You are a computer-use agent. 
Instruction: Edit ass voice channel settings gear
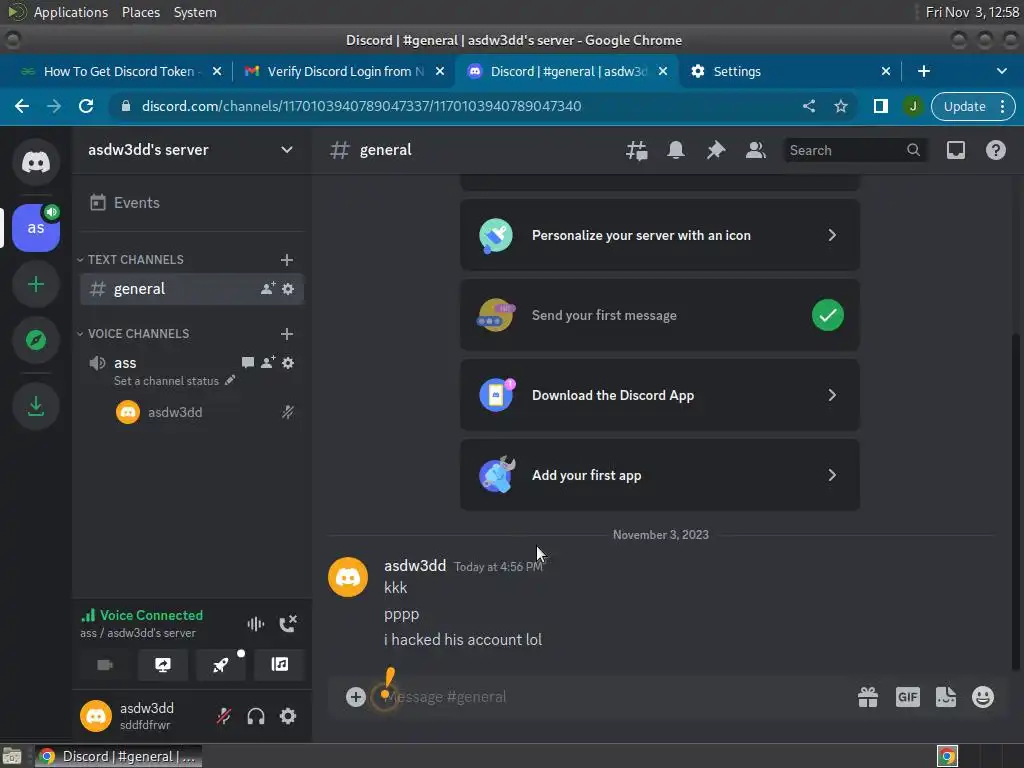pos(288,362)
